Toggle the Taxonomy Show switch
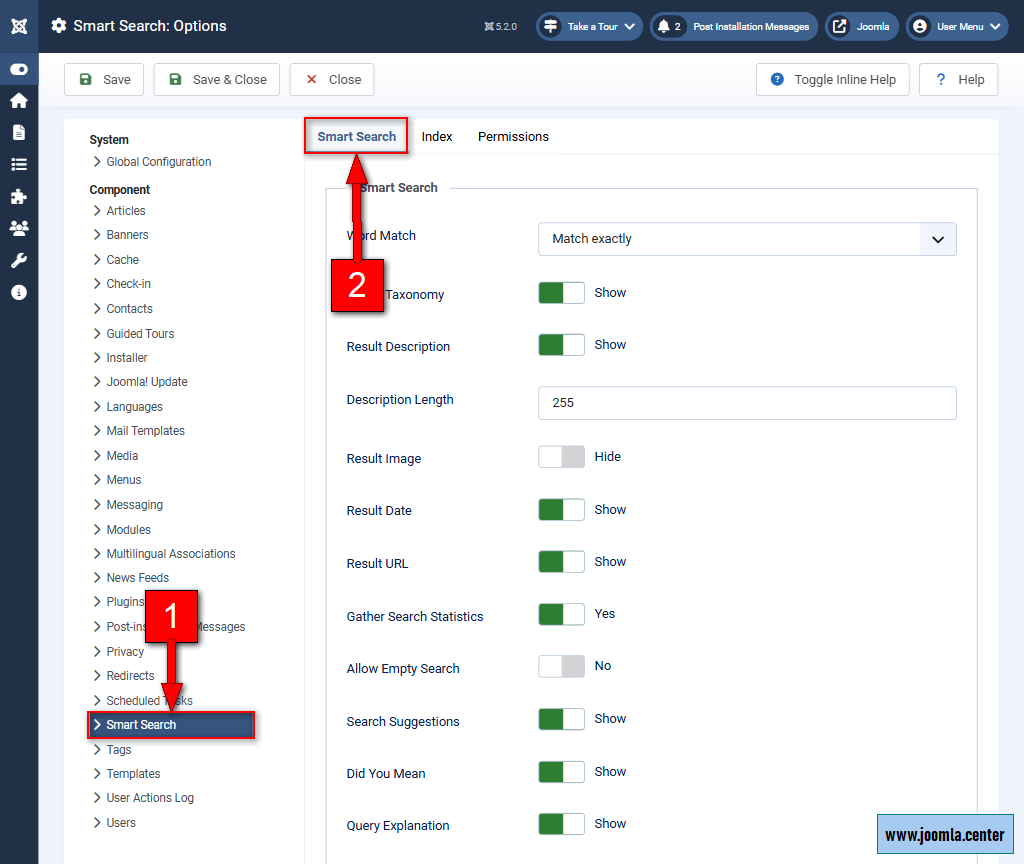Screen dimensions: 1024x864 point(561,293)
